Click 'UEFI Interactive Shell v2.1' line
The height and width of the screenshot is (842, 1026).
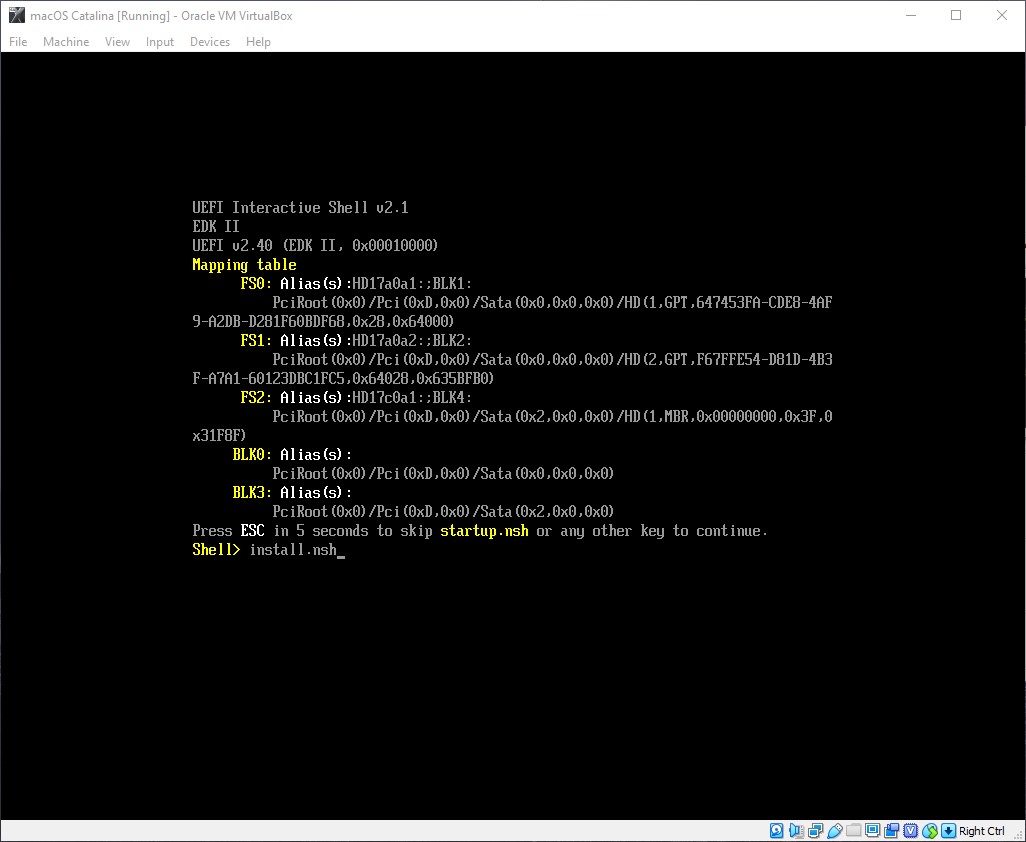[x=300, y=208]
